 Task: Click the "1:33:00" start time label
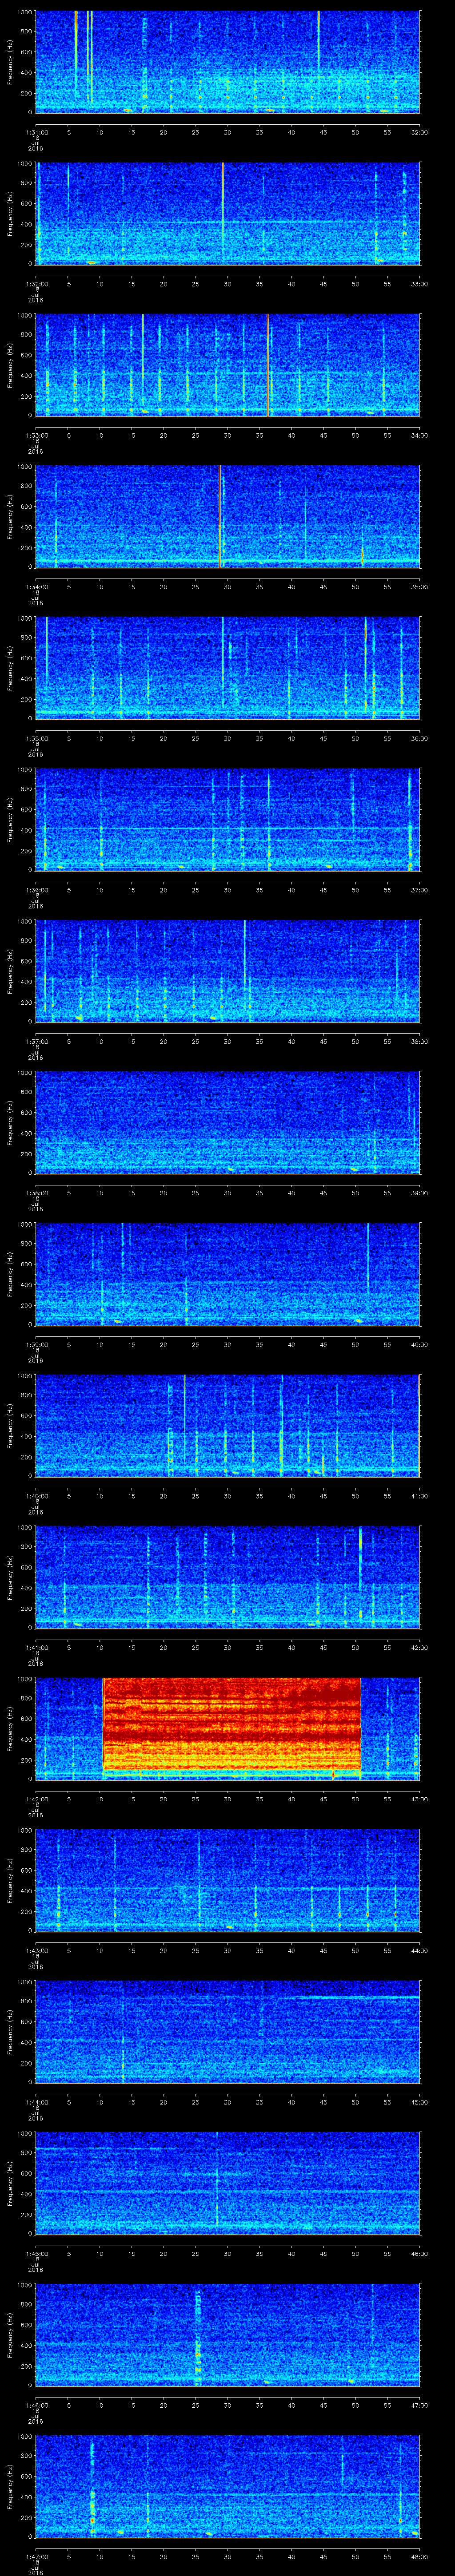click(36, 435)
